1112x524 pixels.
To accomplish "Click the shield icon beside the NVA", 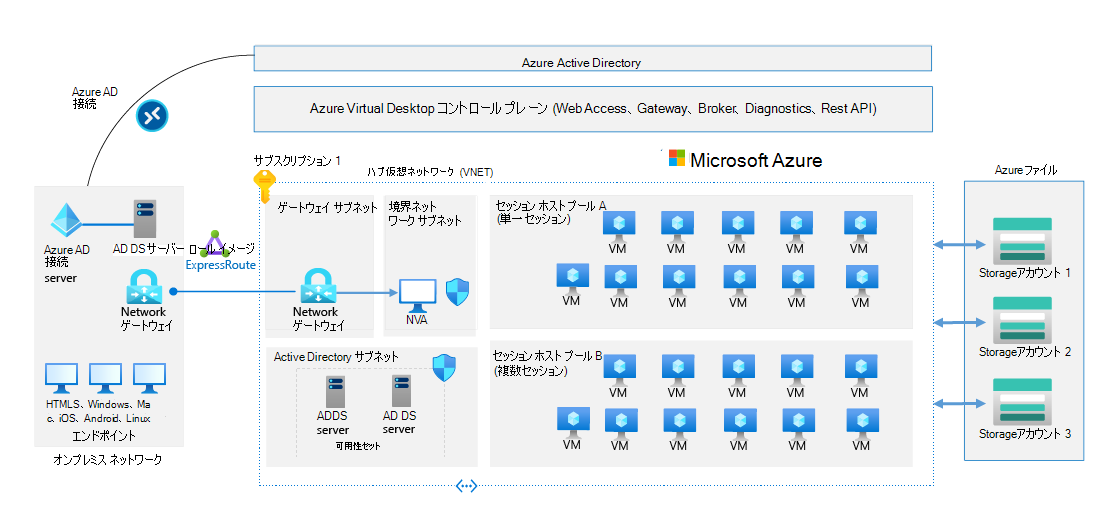I will pyautogui.click(x=457, y=291).
